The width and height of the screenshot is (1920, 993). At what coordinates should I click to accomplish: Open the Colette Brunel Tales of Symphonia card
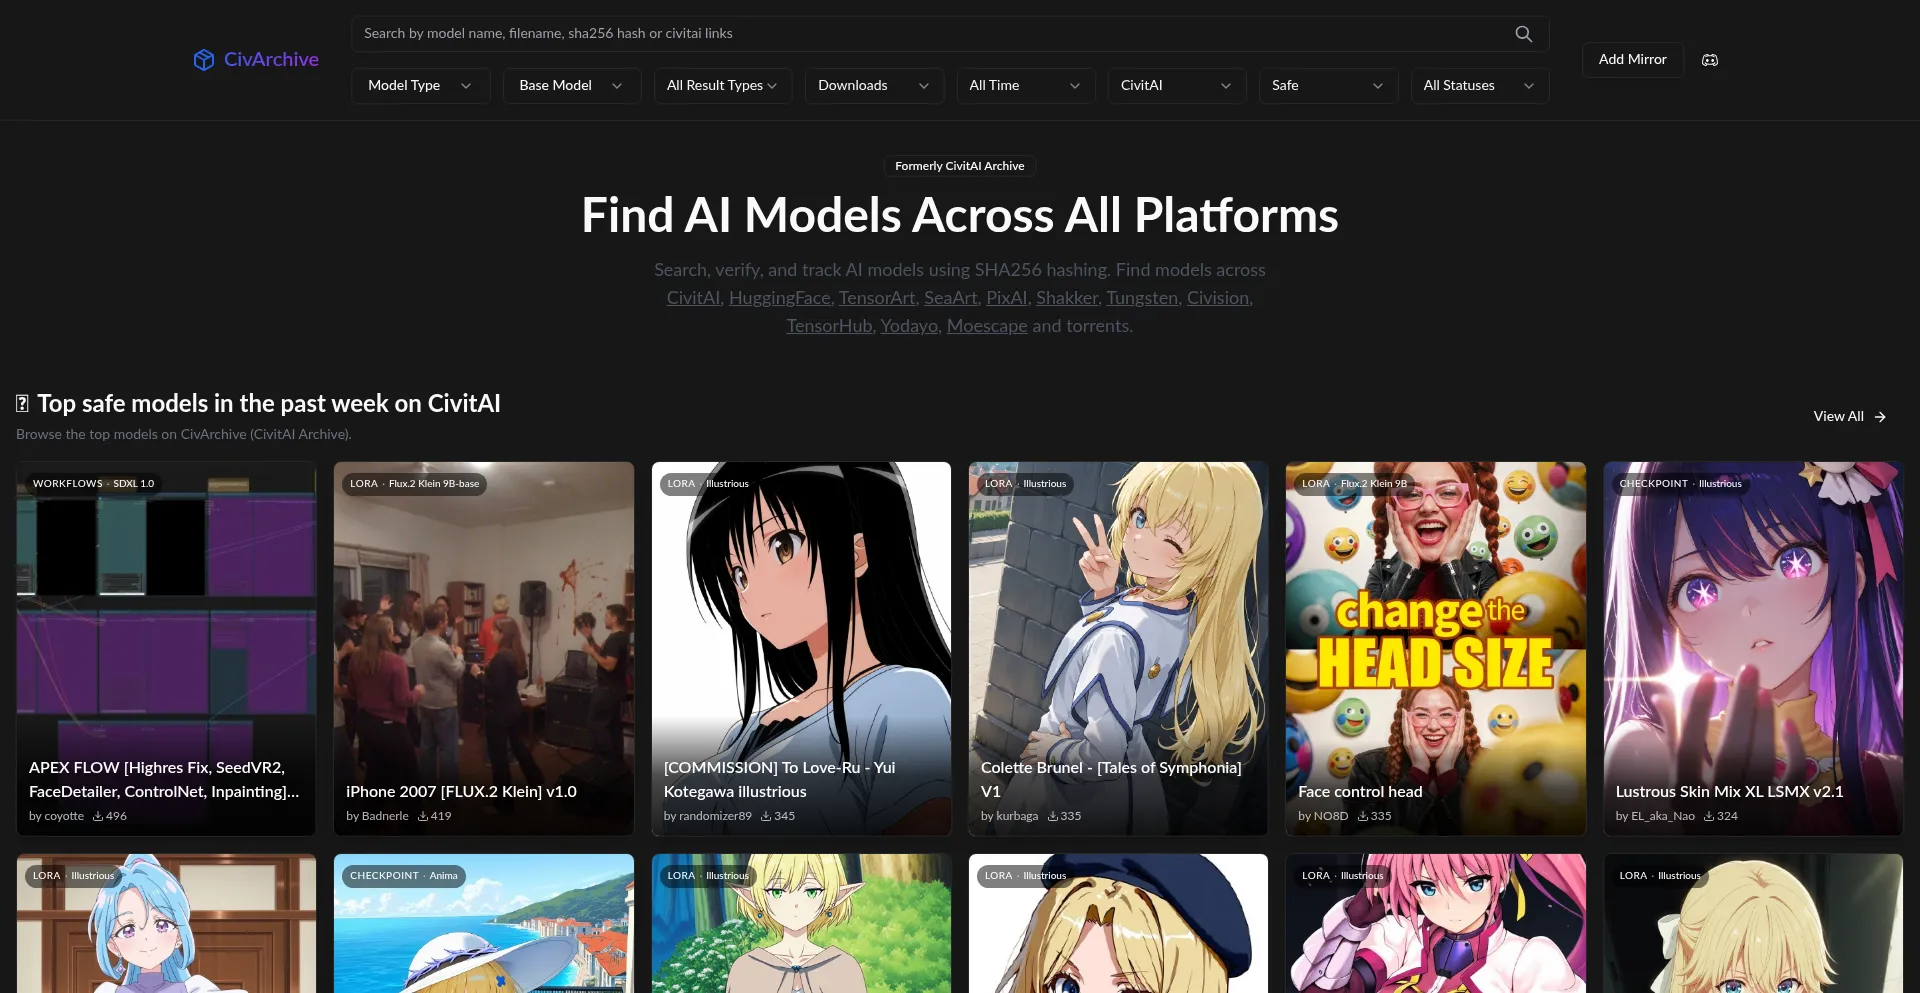click(1118, 648)
